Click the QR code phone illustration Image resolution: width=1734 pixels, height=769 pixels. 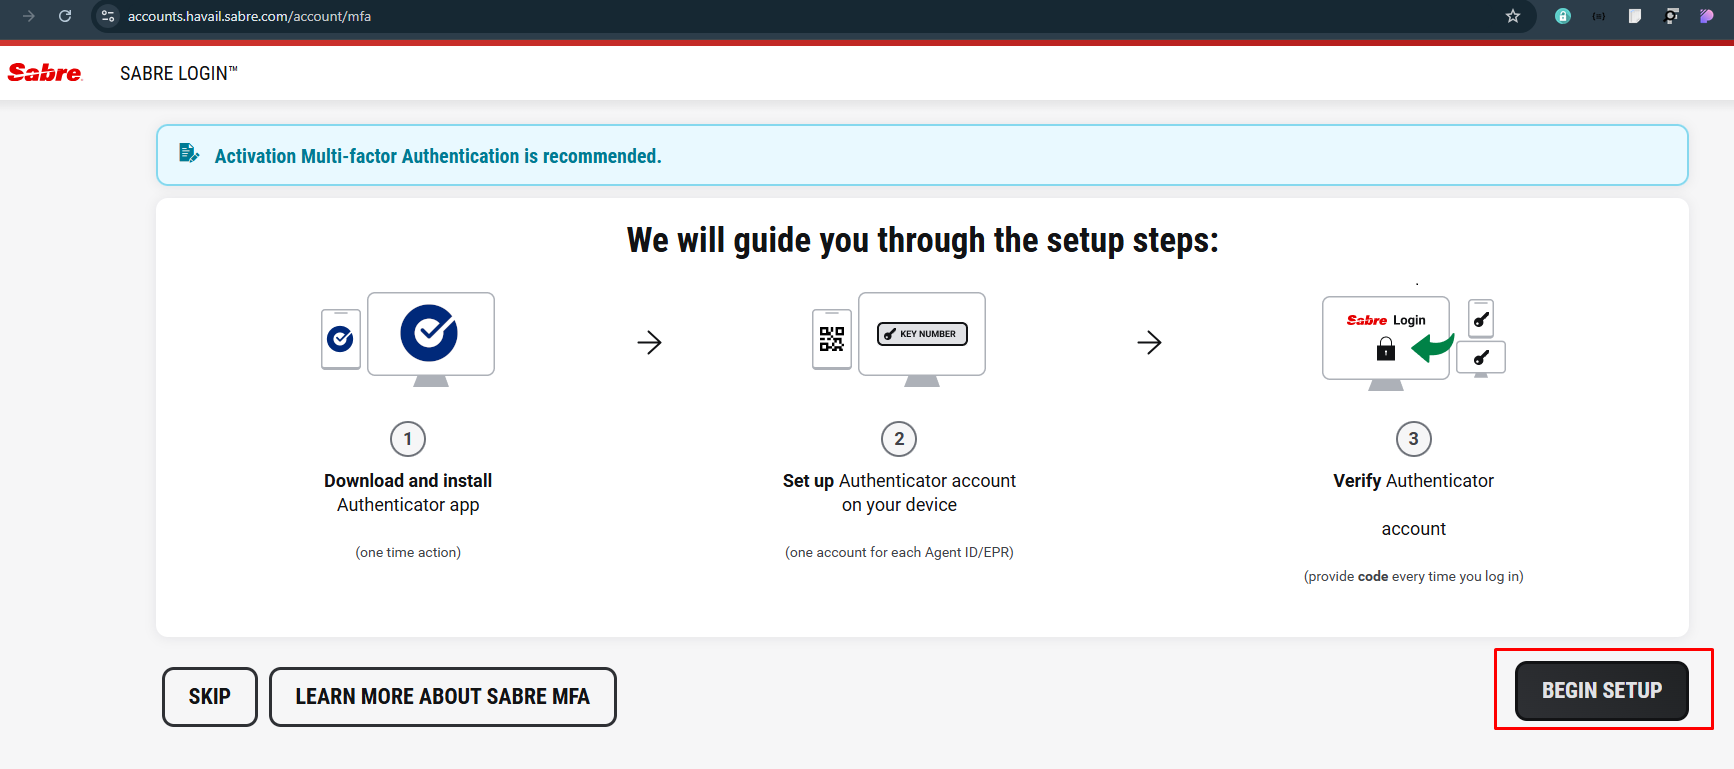point(831,339)
